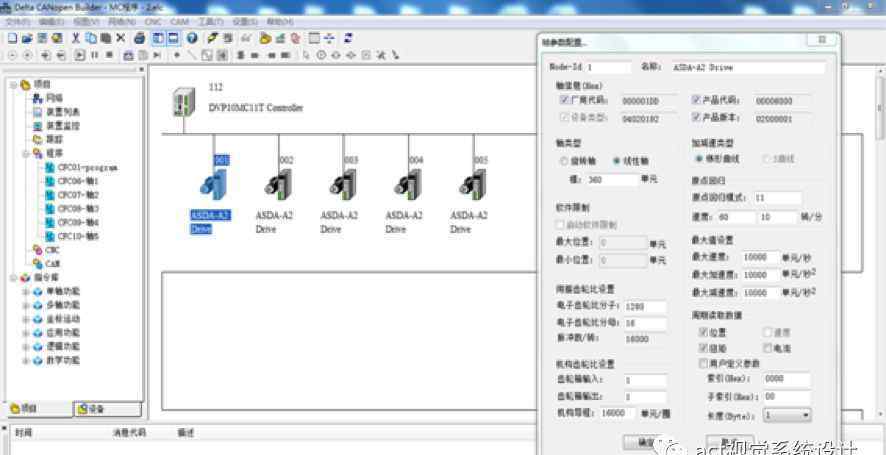Select the ASDA-A2 Drive node 005 icon
The image size is (886, 455).
click(473, 184)
